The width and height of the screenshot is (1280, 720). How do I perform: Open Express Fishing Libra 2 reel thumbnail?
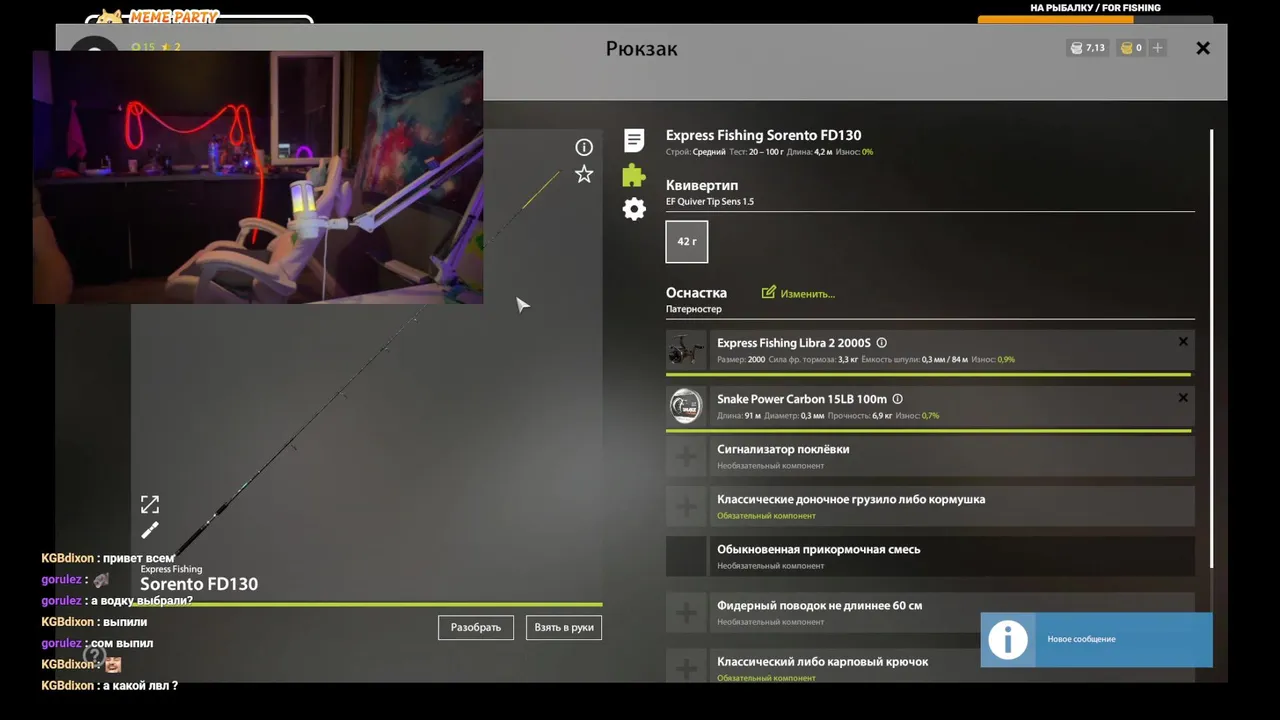[x=686, y=351]
